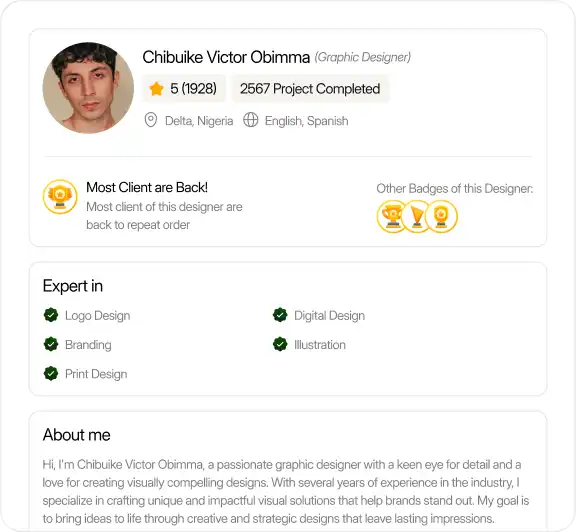
Task: Click the English, Spanish languages text
Action: 306,121
